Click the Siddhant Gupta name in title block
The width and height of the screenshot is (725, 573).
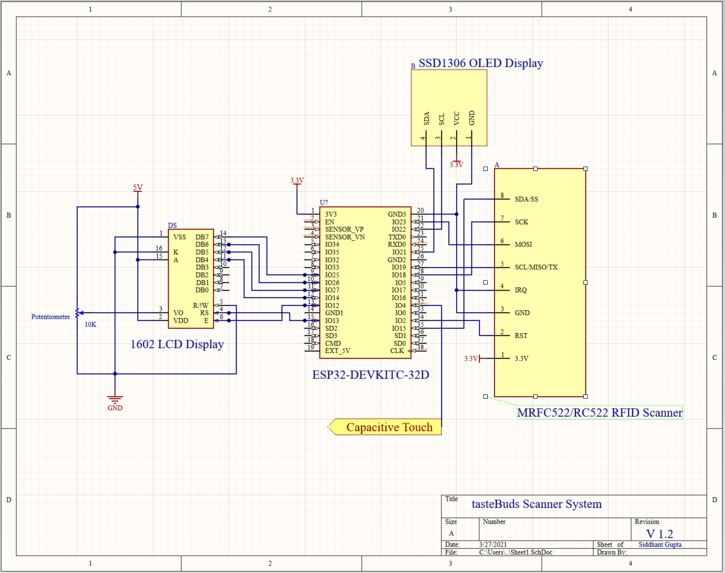(660, 544)
